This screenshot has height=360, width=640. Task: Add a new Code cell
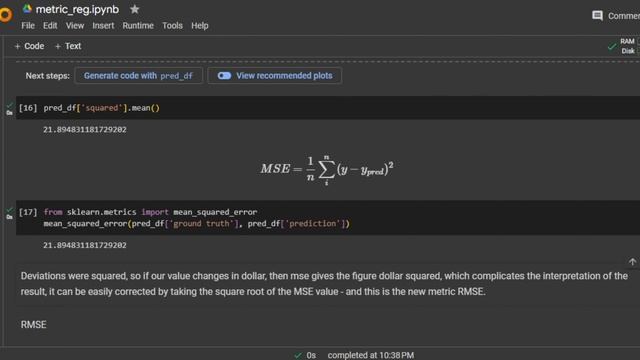29,46
